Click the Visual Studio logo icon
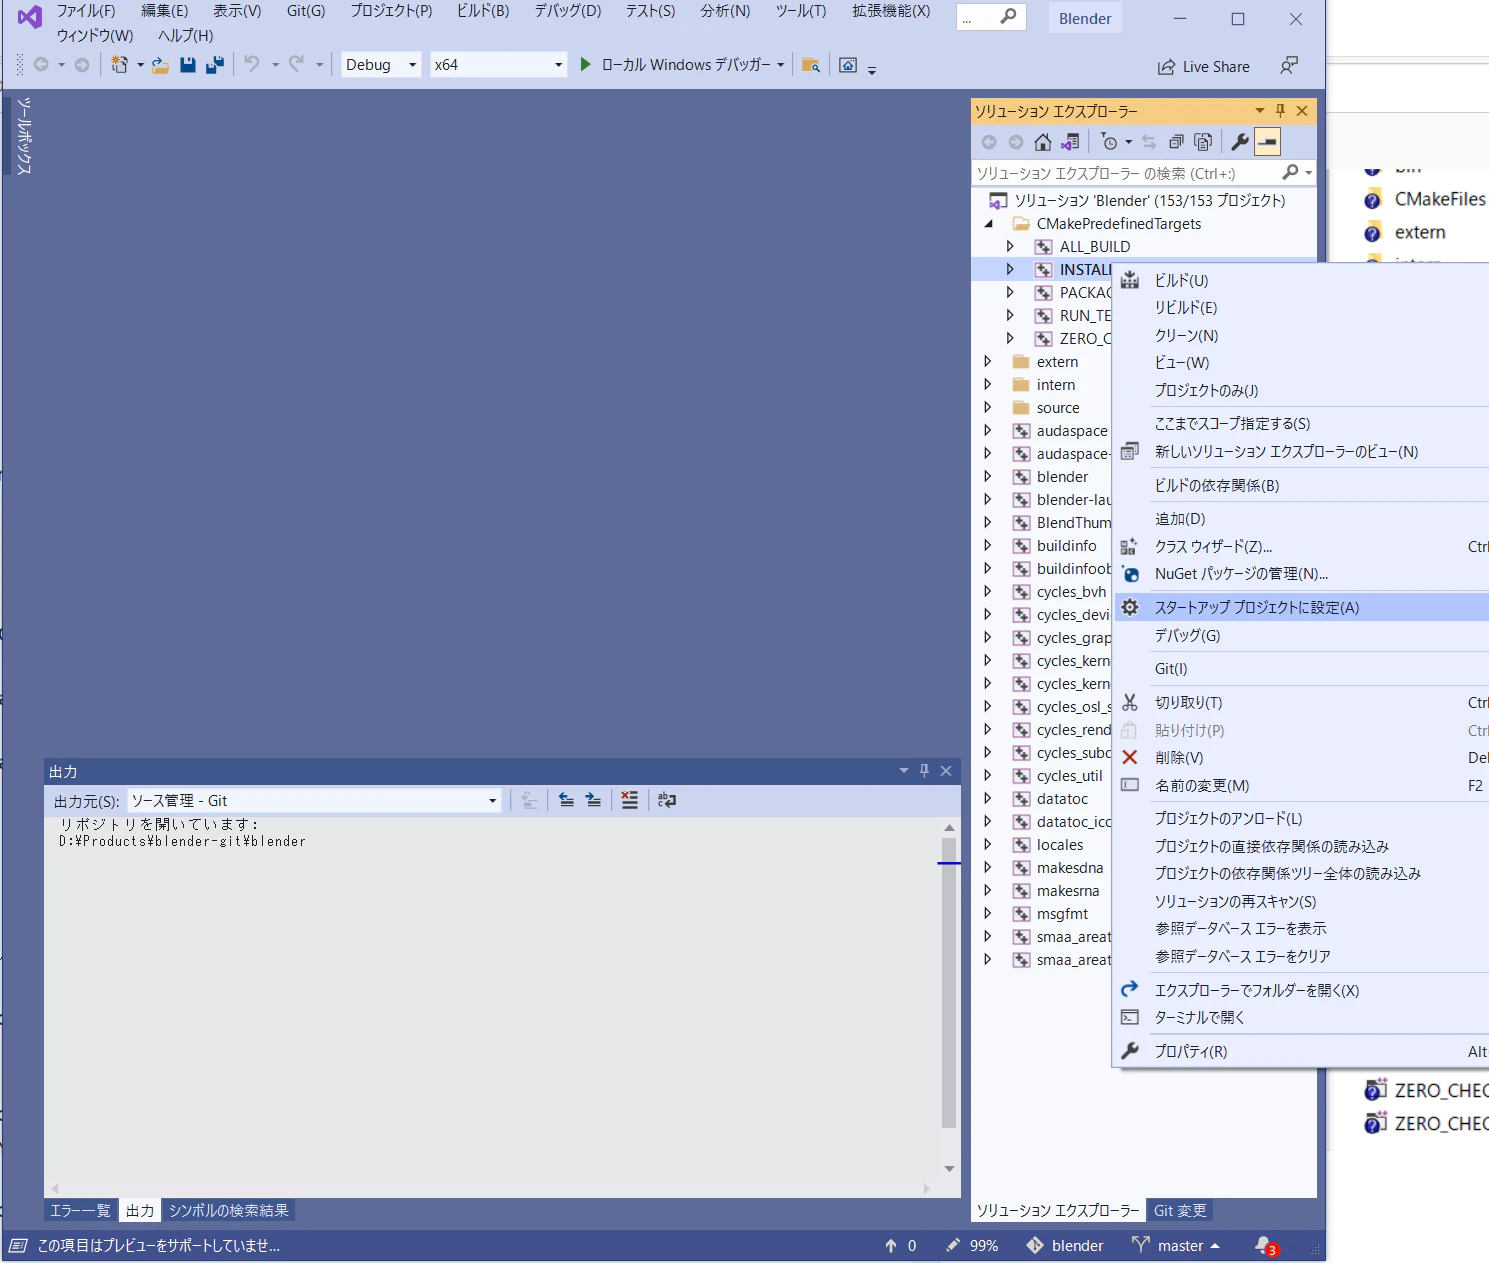The height and width of the screenshot is (1263, 1489). click(30, 17)
